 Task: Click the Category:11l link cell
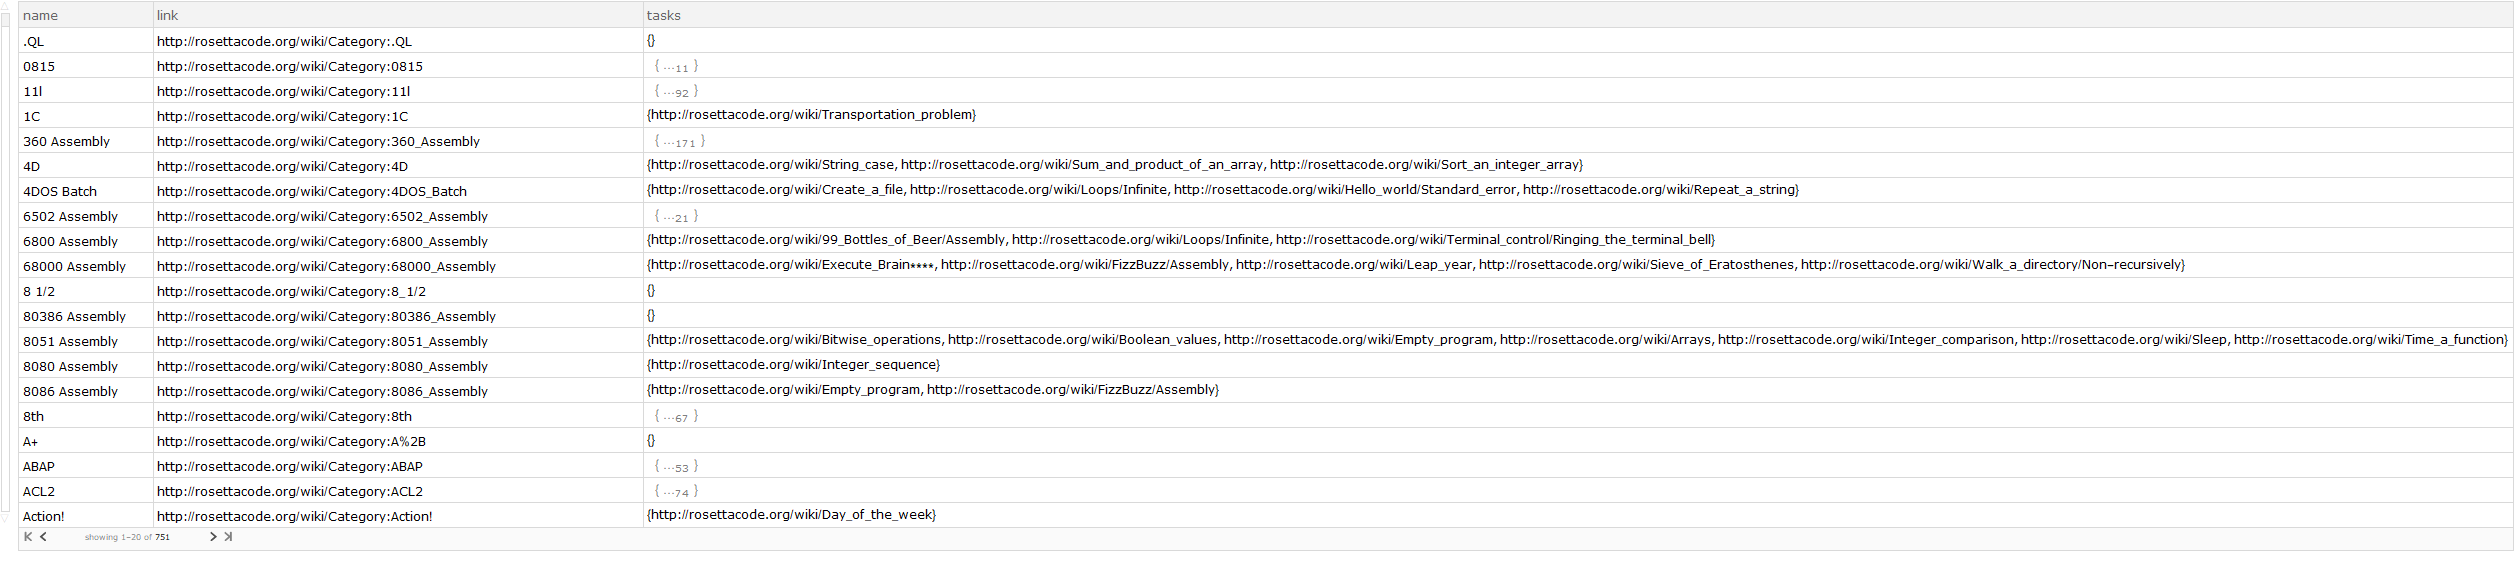(398, 91)
